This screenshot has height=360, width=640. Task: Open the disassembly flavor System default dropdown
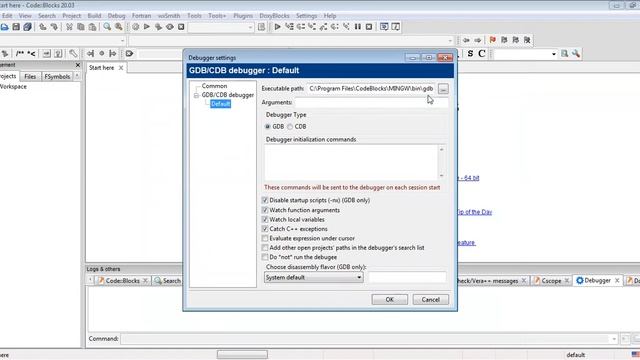pyautogui.click(x=313, y=278)
